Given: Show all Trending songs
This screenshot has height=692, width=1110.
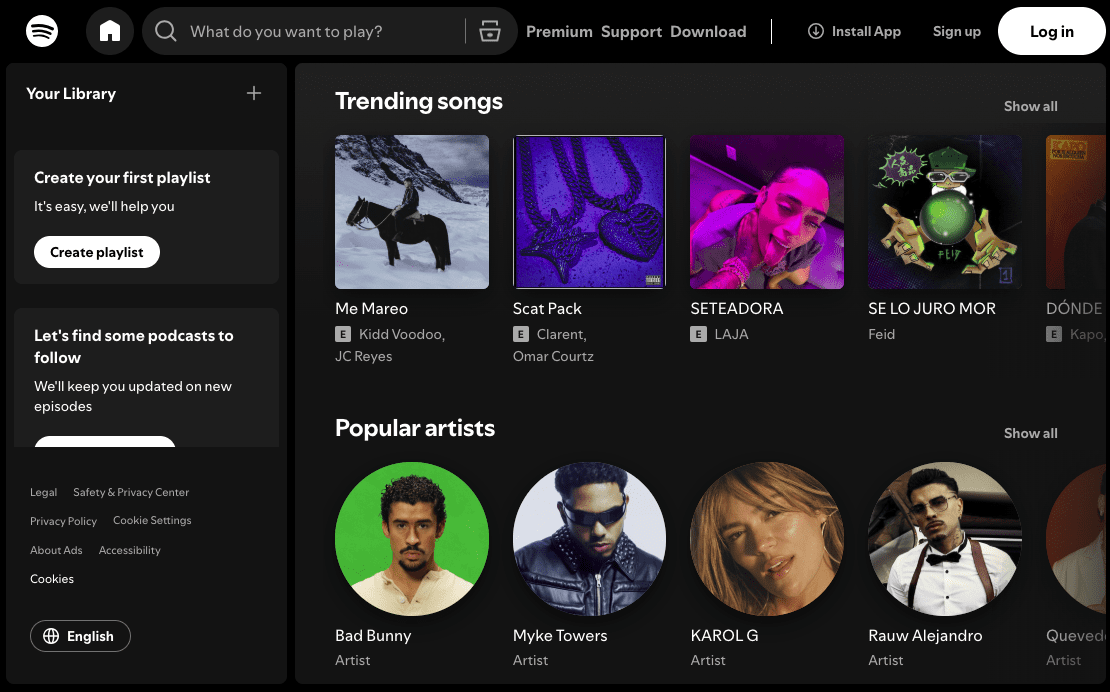Looking at the screenshot, I should pyautogui.click(x=1031, y=106).
